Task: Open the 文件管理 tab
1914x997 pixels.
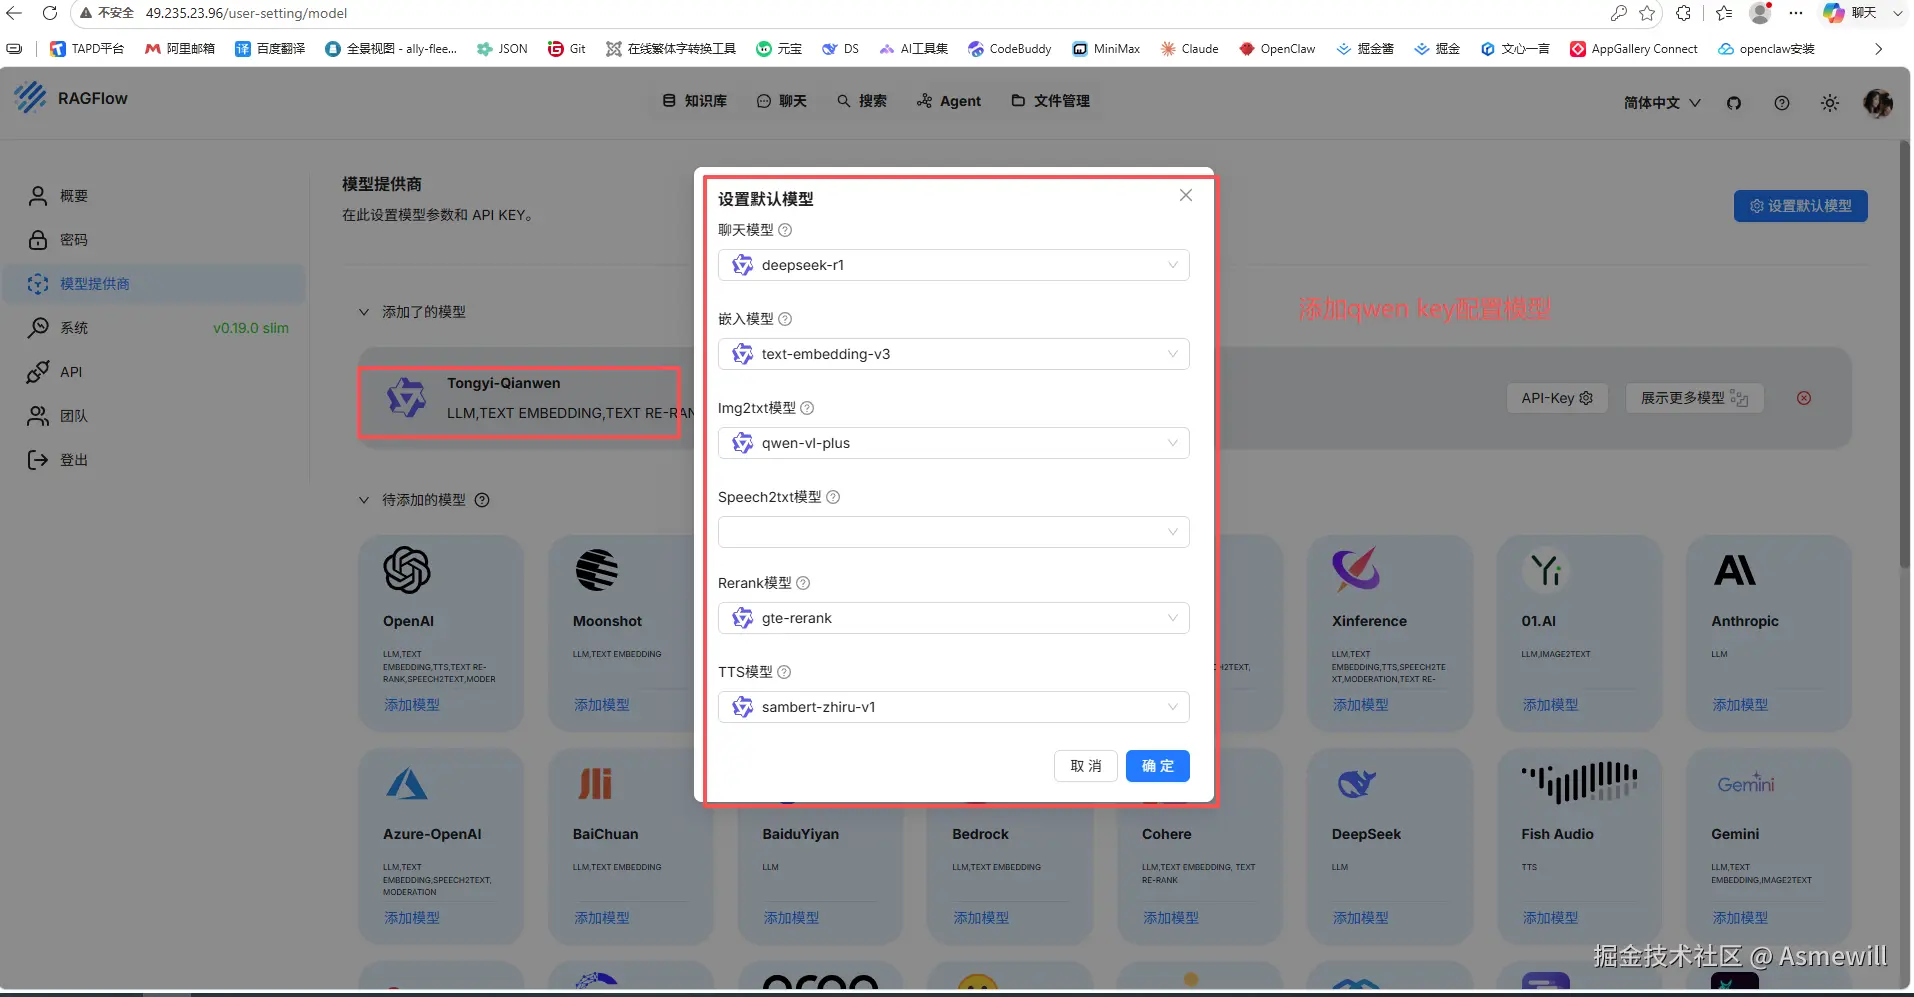Action: (x=1051, y=101)
